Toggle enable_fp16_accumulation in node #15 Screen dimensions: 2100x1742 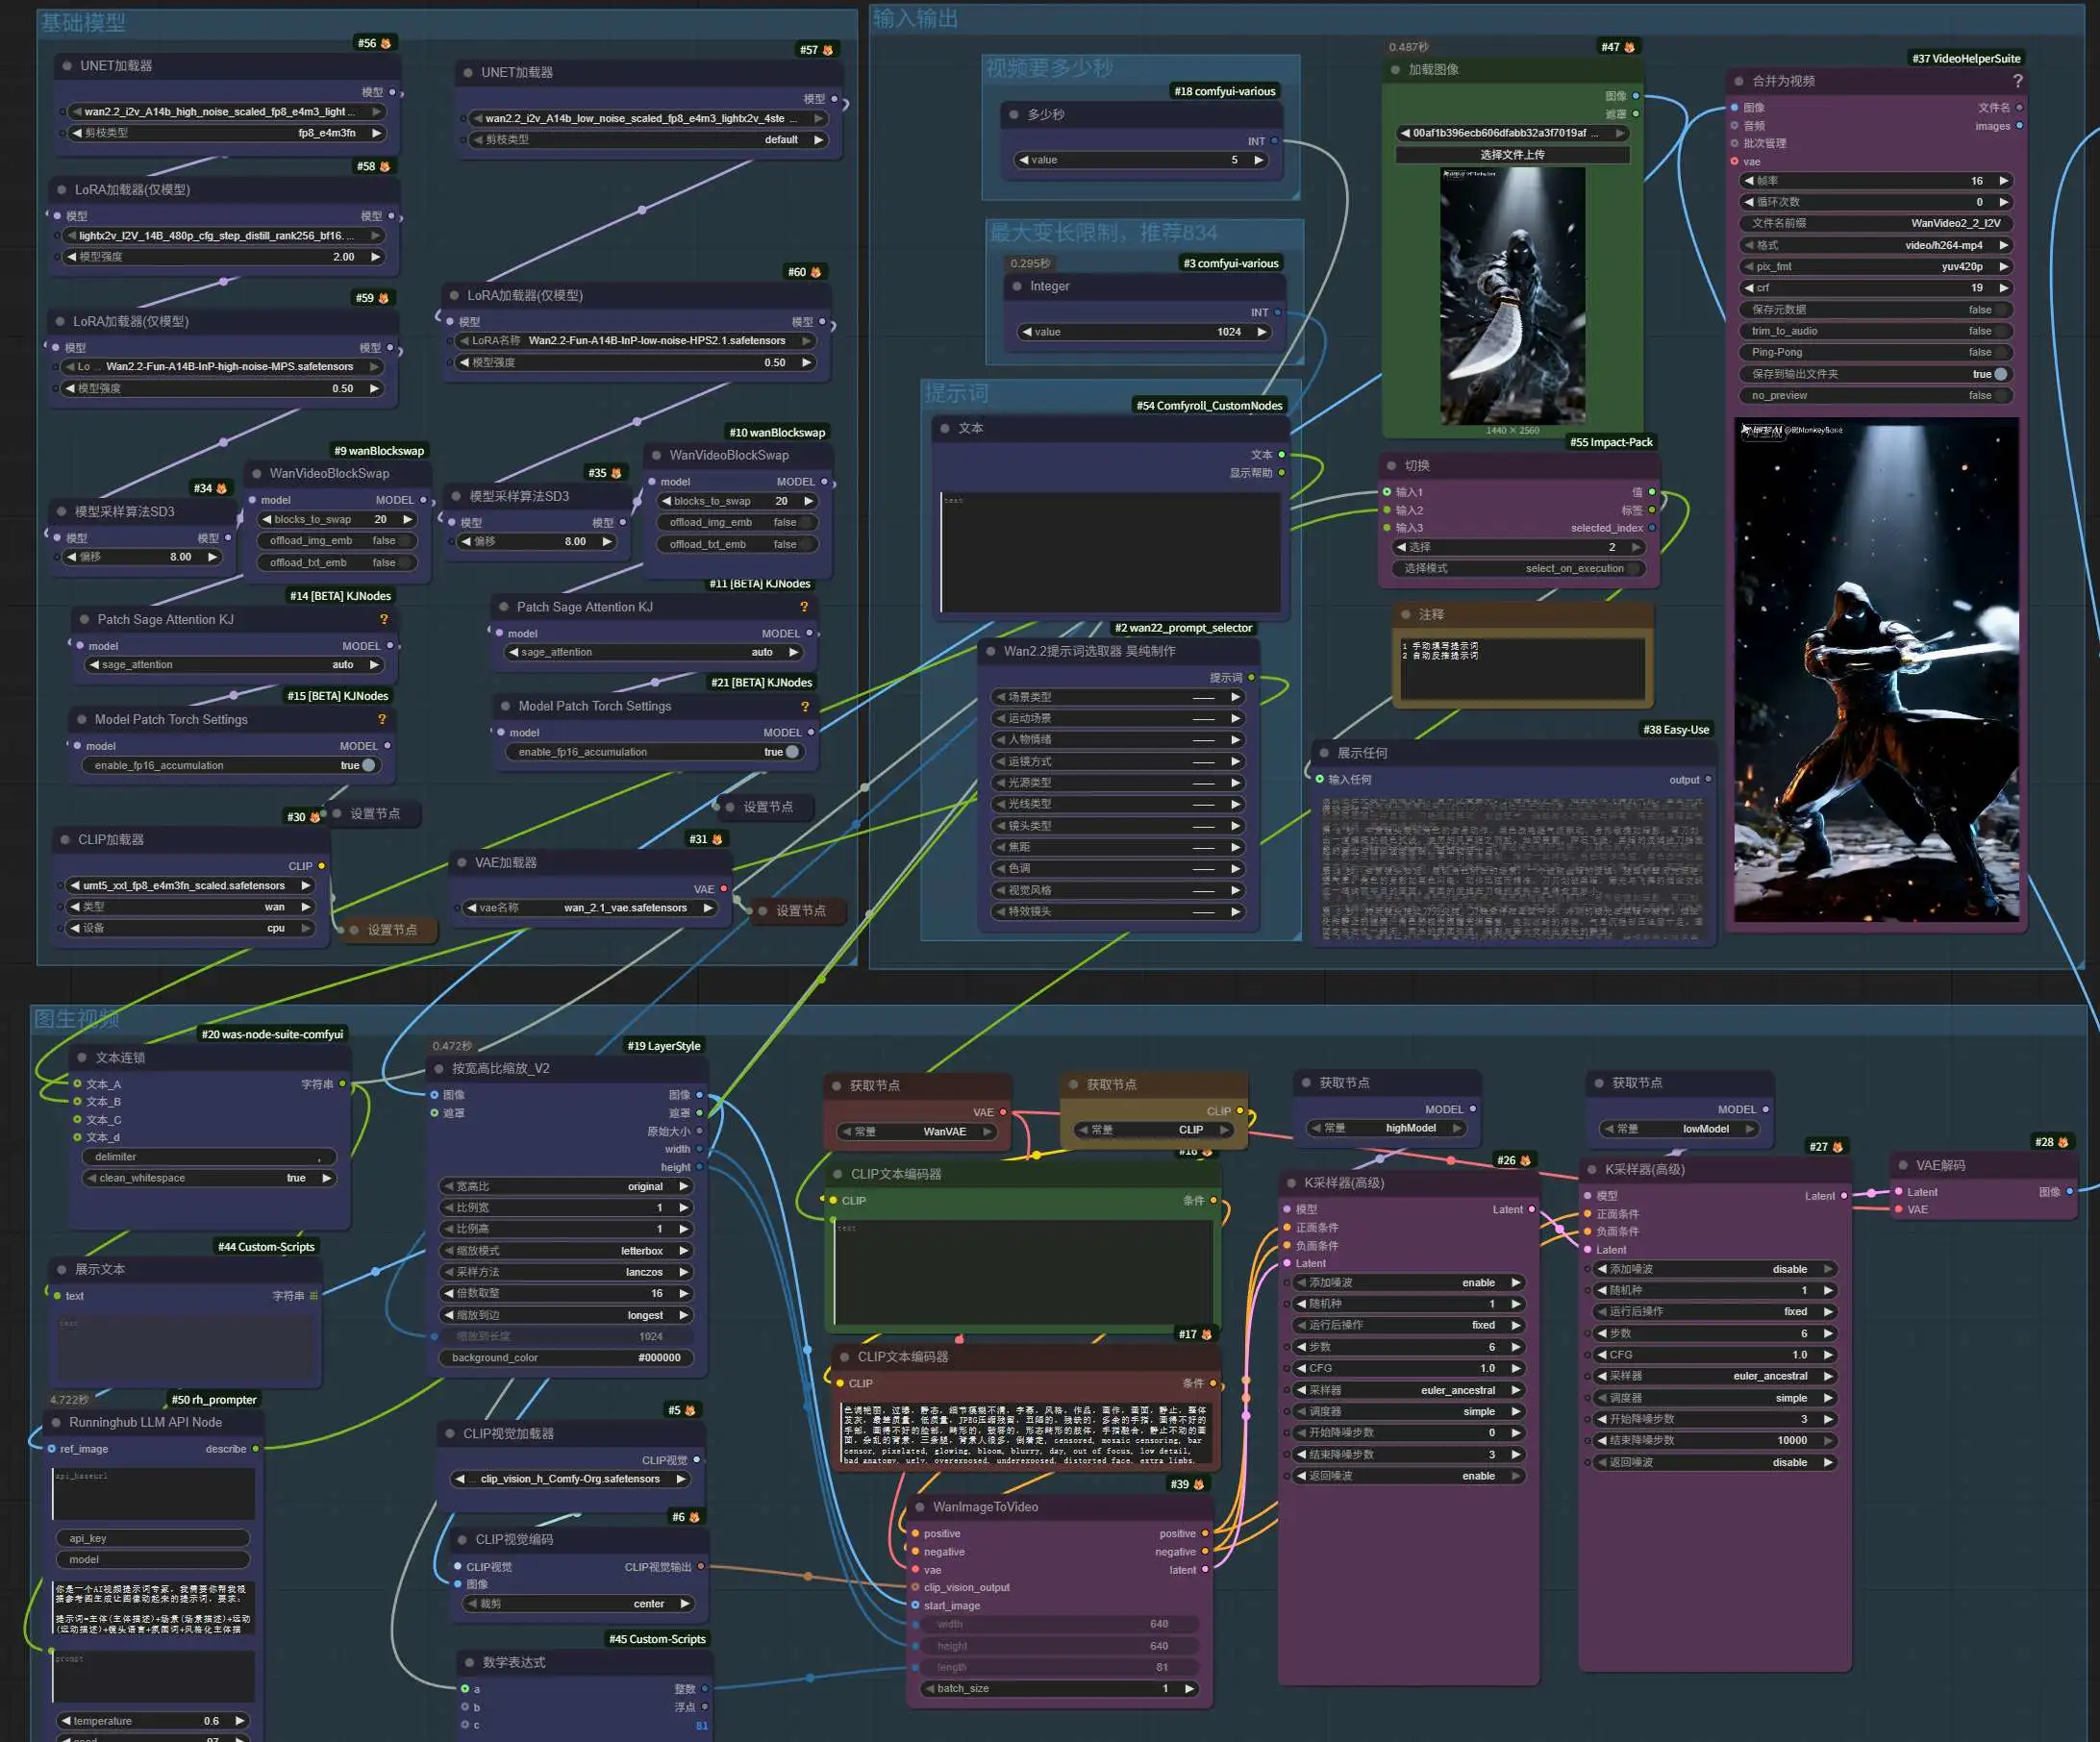(x=368, y=766)
